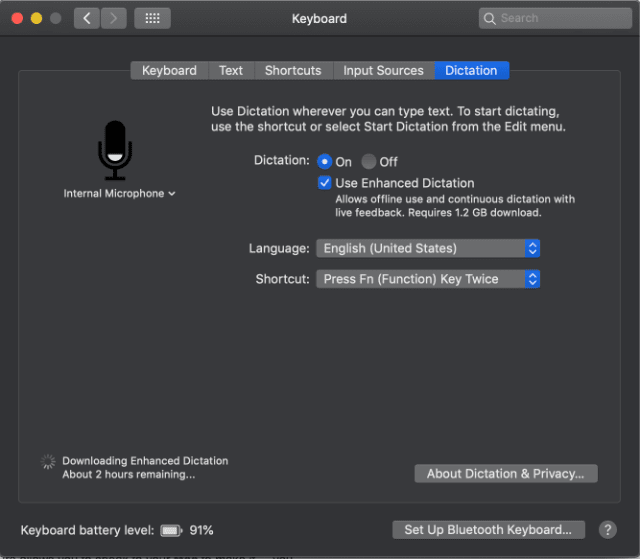The height and width of the screenshot is (559, 640).
Task: Click the back navigation arrow
Action: click(x=87, y=18)
